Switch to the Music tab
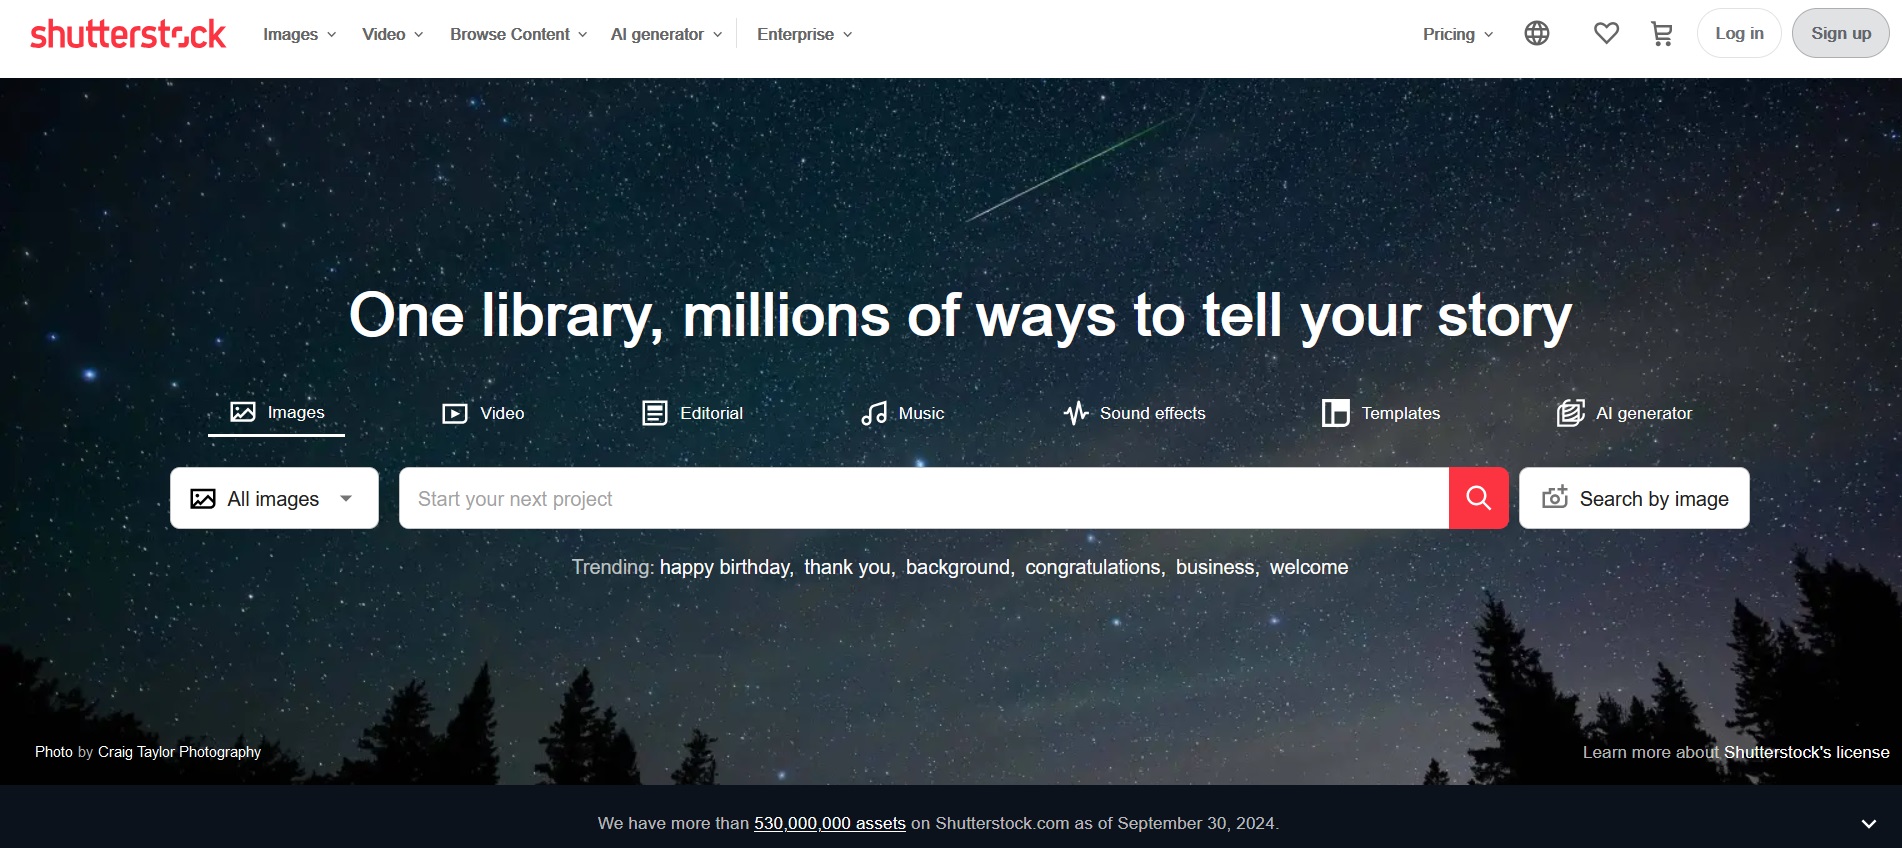The height and width of the screenshot is (848, 1902). pos(902,413)
